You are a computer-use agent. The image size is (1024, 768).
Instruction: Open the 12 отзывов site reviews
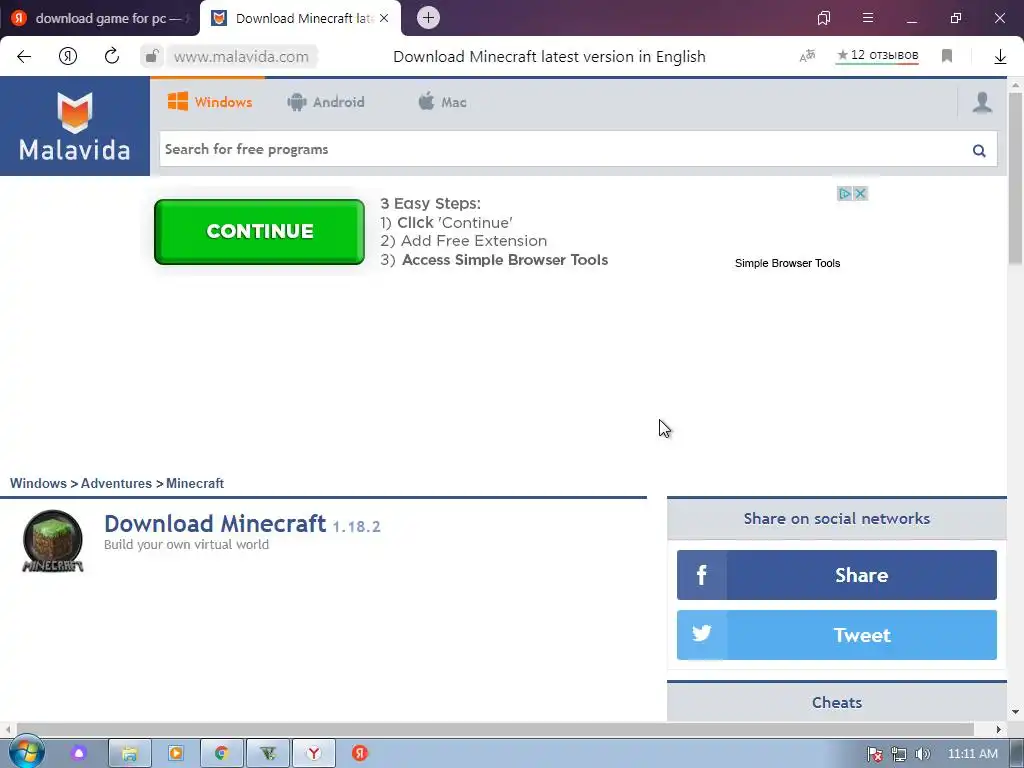878,56
